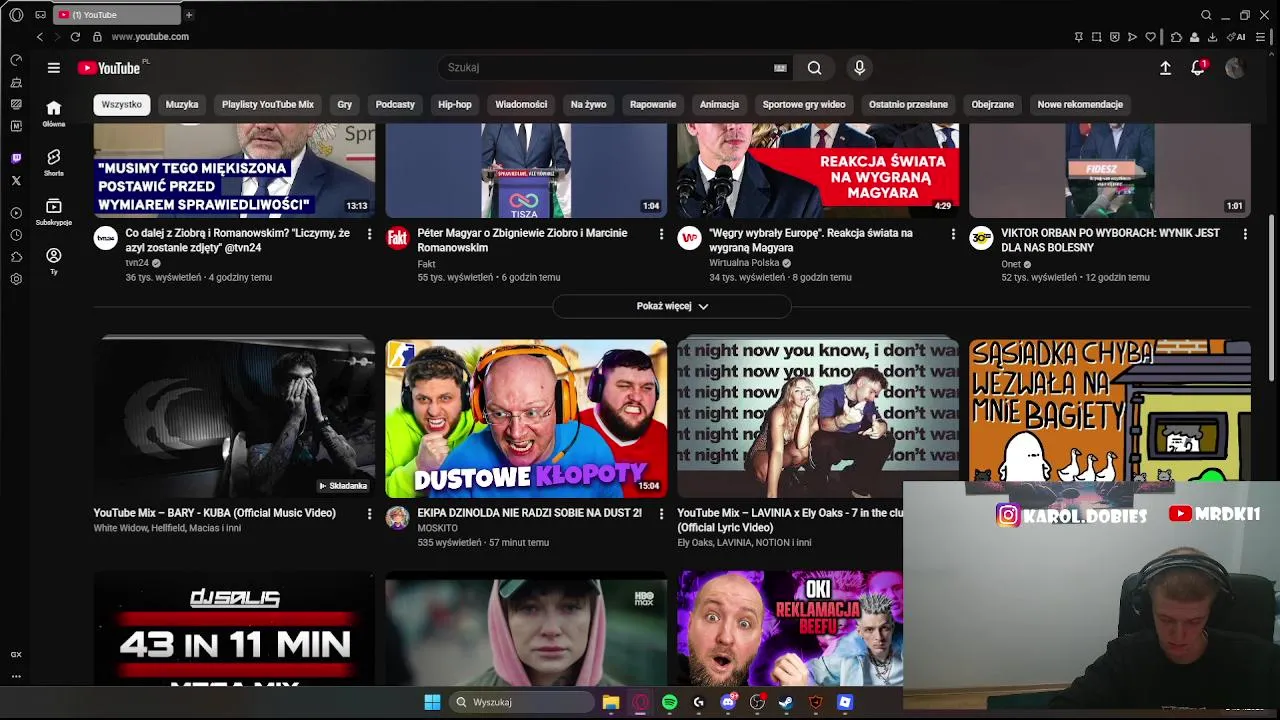Select the Nowe rekomendacje chip
Screen dimensions: 1280x720
[1080, 104]
